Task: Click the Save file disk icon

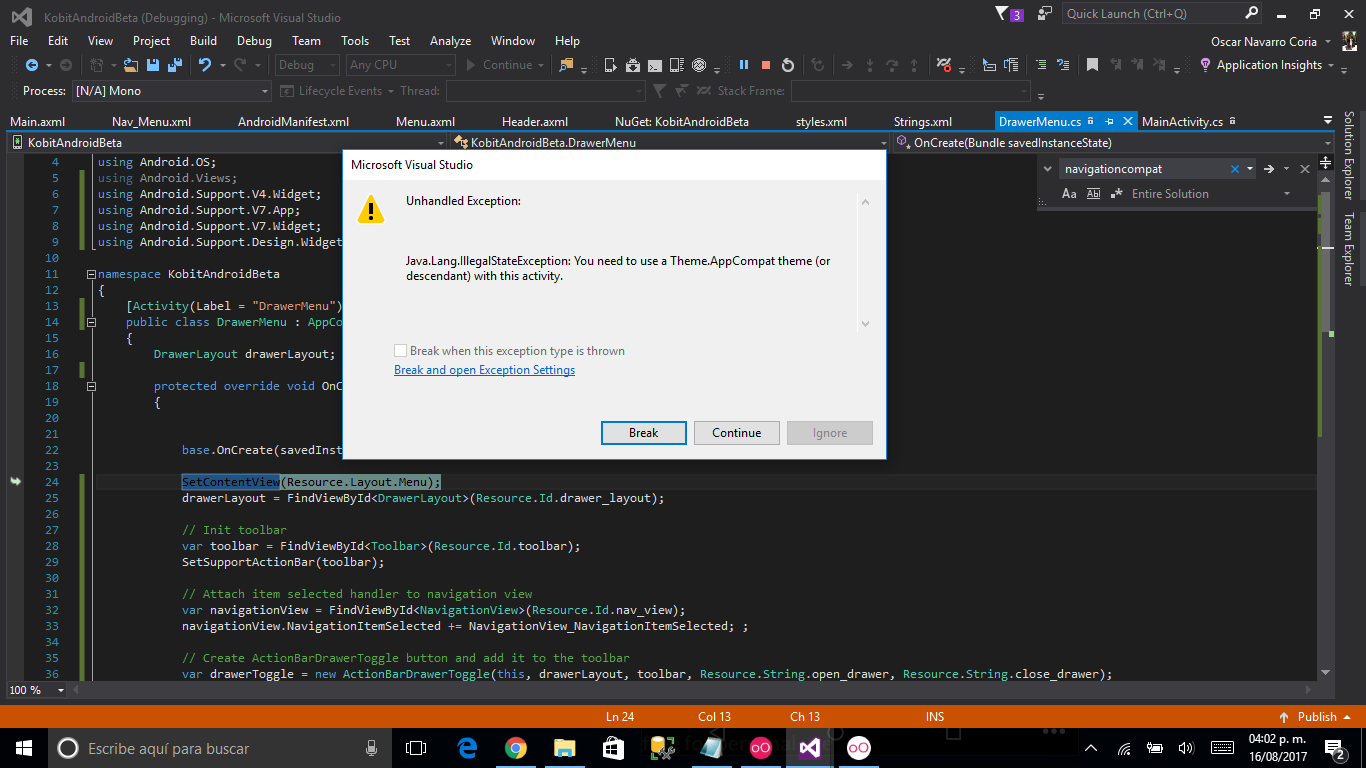Action: pos(153,65)
